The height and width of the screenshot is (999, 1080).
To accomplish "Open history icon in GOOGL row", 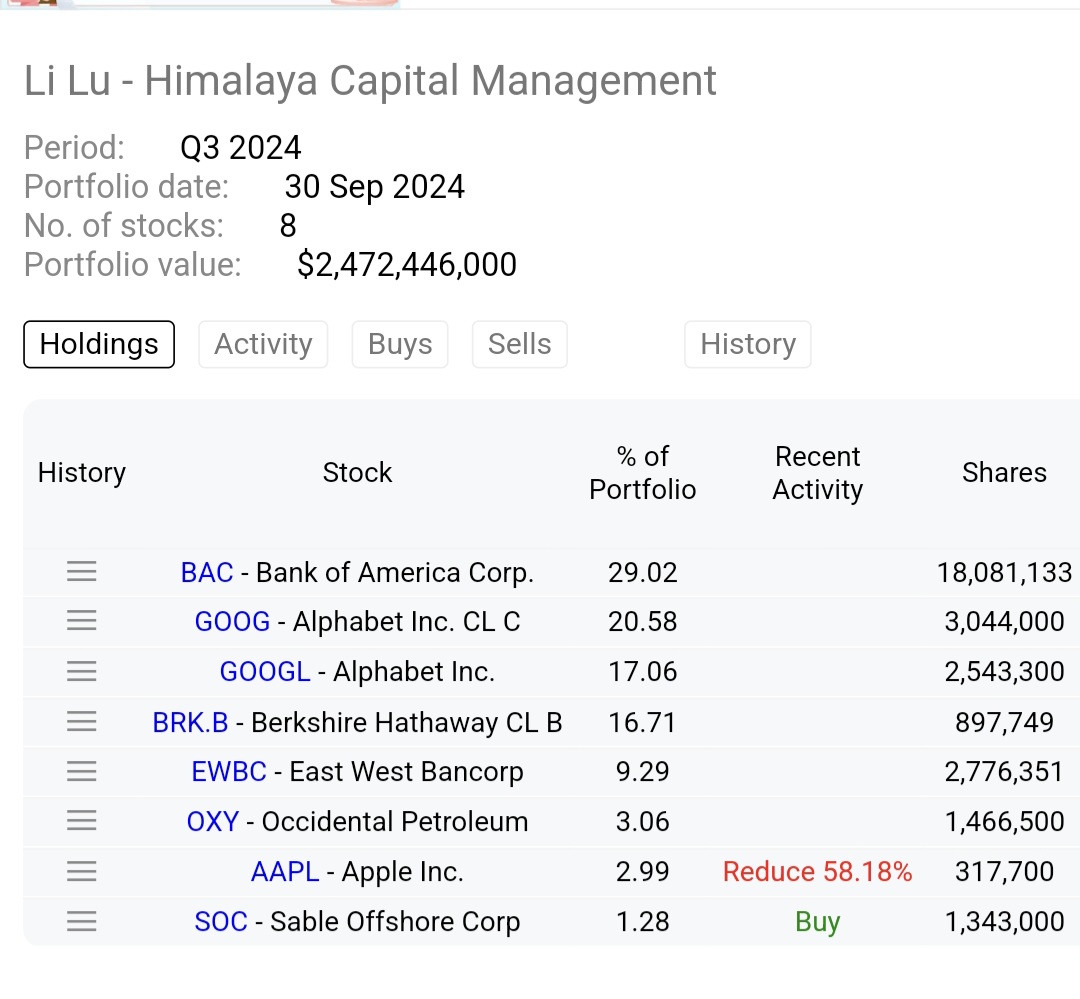I will click(x=82, y=672).
